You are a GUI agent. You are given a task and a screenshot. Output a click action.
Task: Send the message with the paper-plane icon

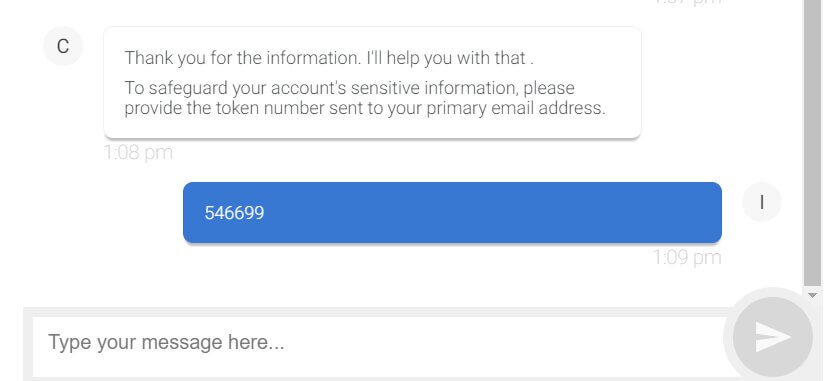tap(773, 337)
